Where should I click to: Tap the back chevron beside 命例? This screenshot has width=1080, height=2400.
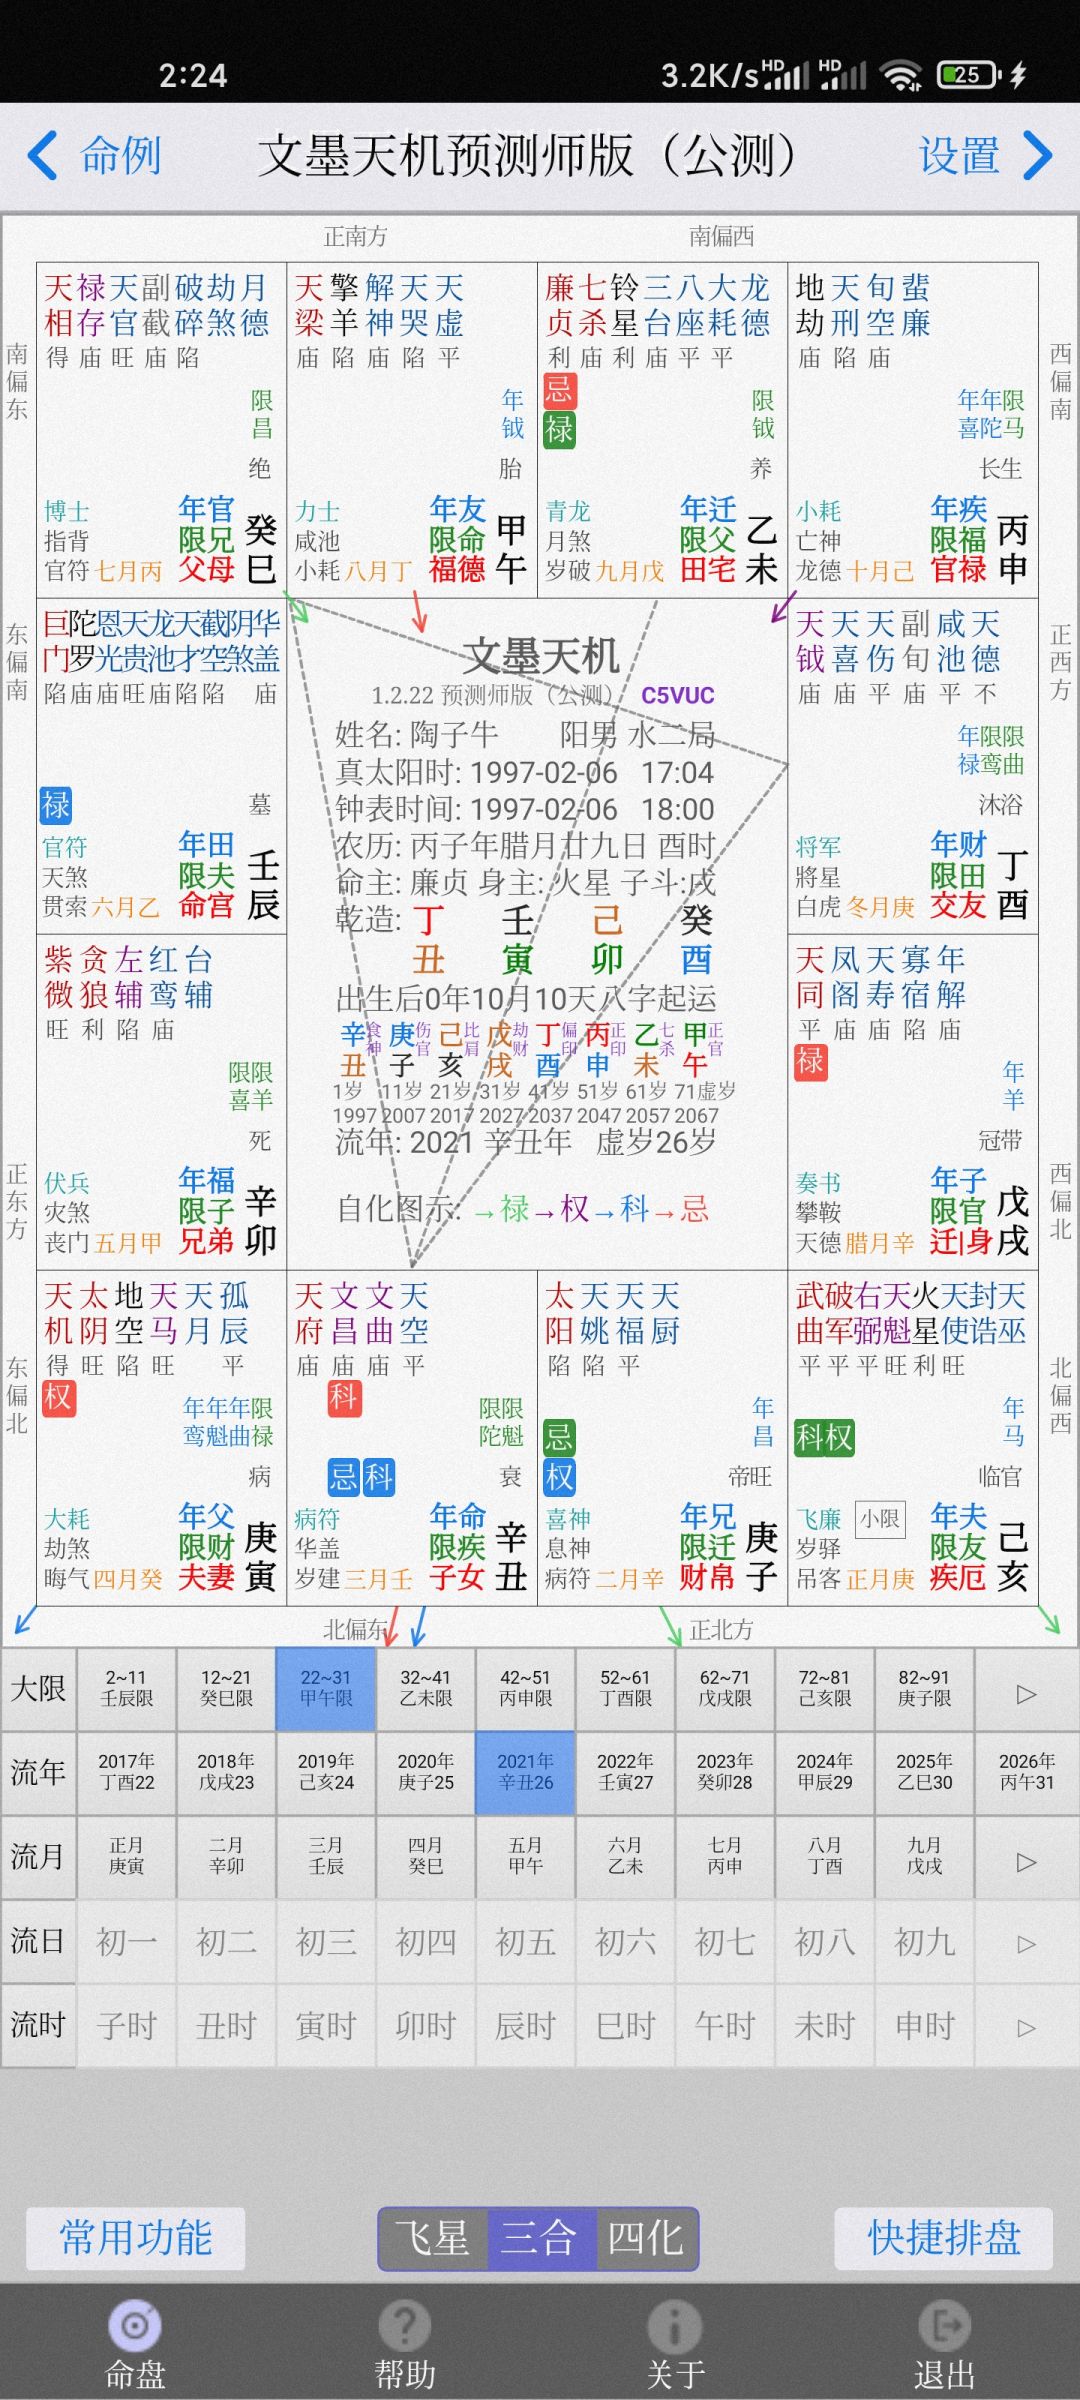[x=43, y=156]
